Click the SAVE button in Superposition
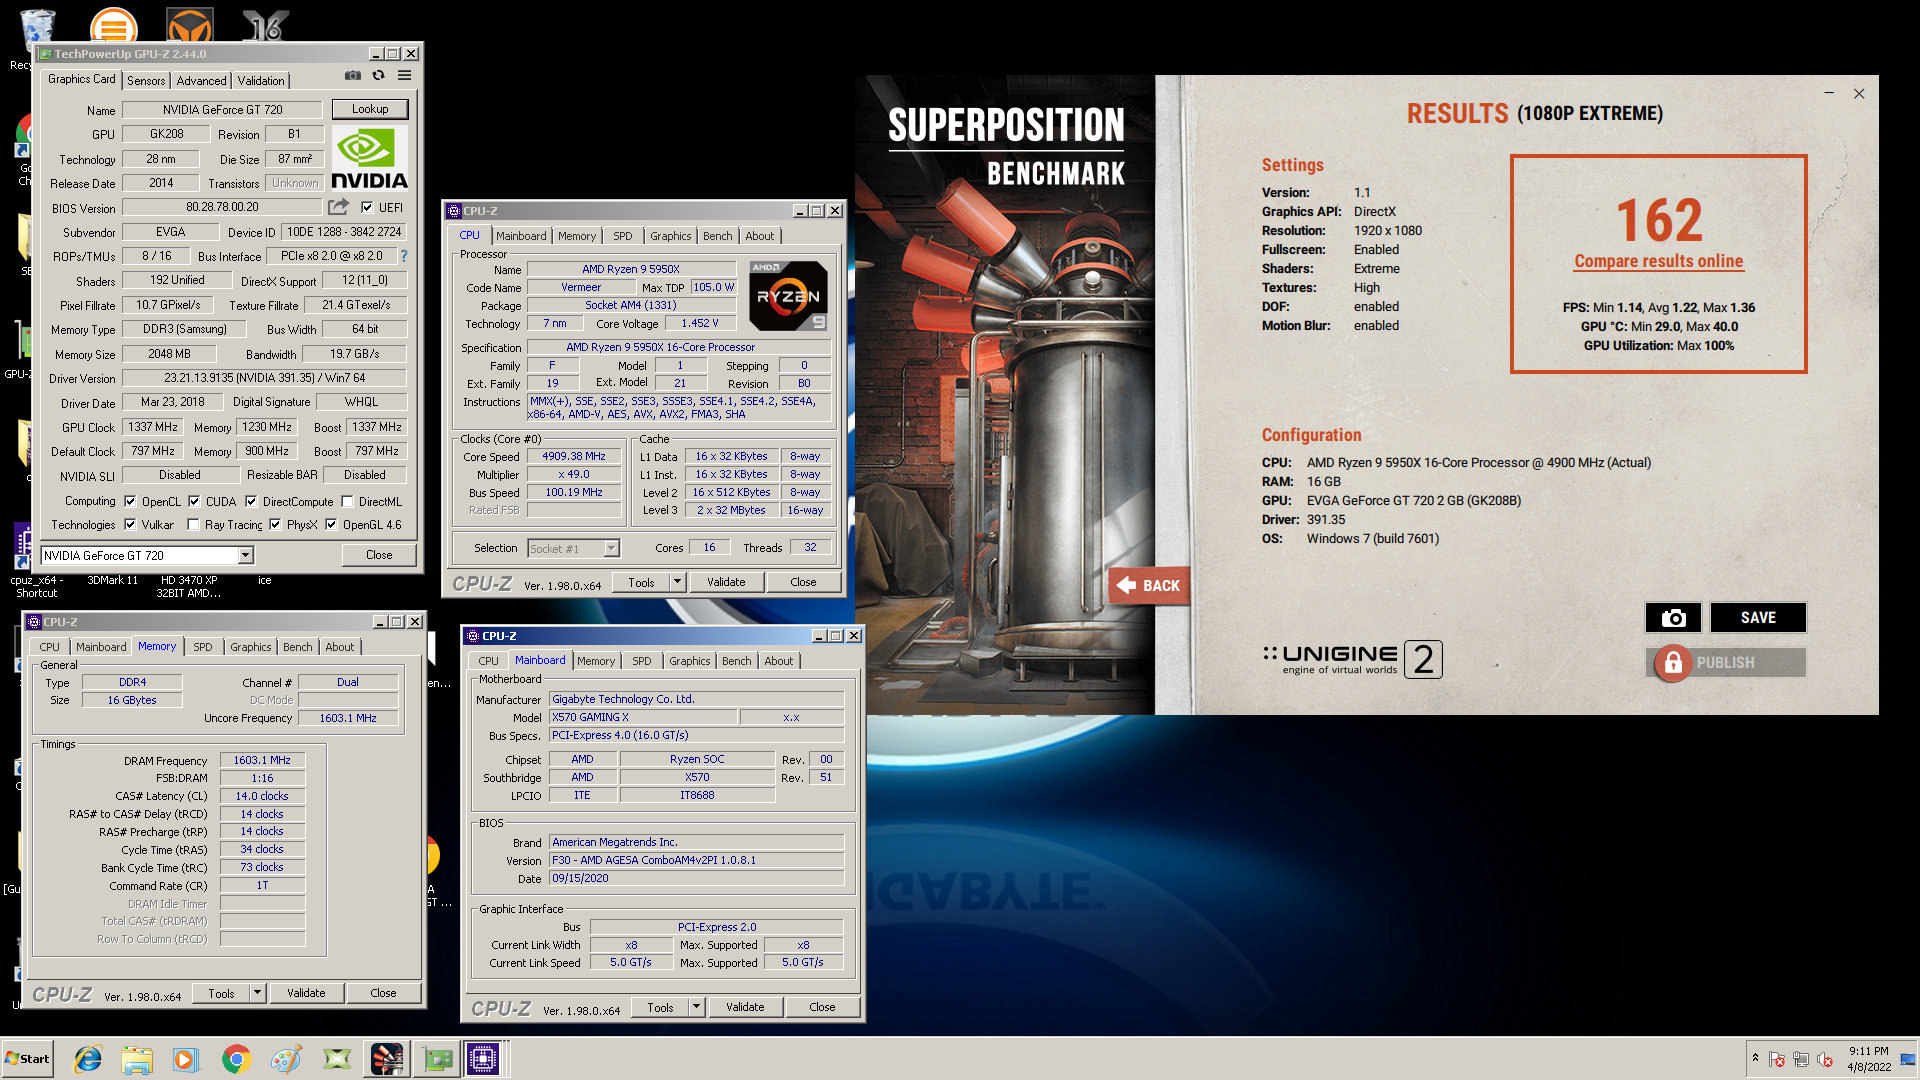The height and width of the screenshot is (1080, 1920). 1758,618
